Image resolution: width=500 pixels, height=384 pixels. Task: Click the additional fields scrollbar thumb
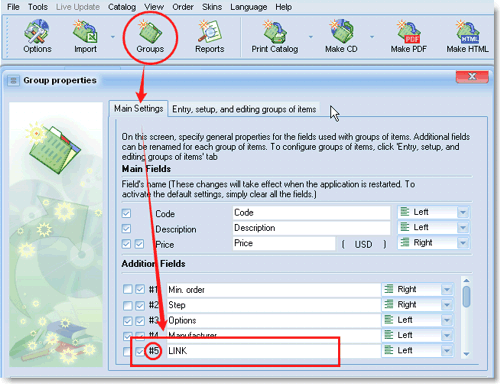pyautogui.click(x=467, y=297)
